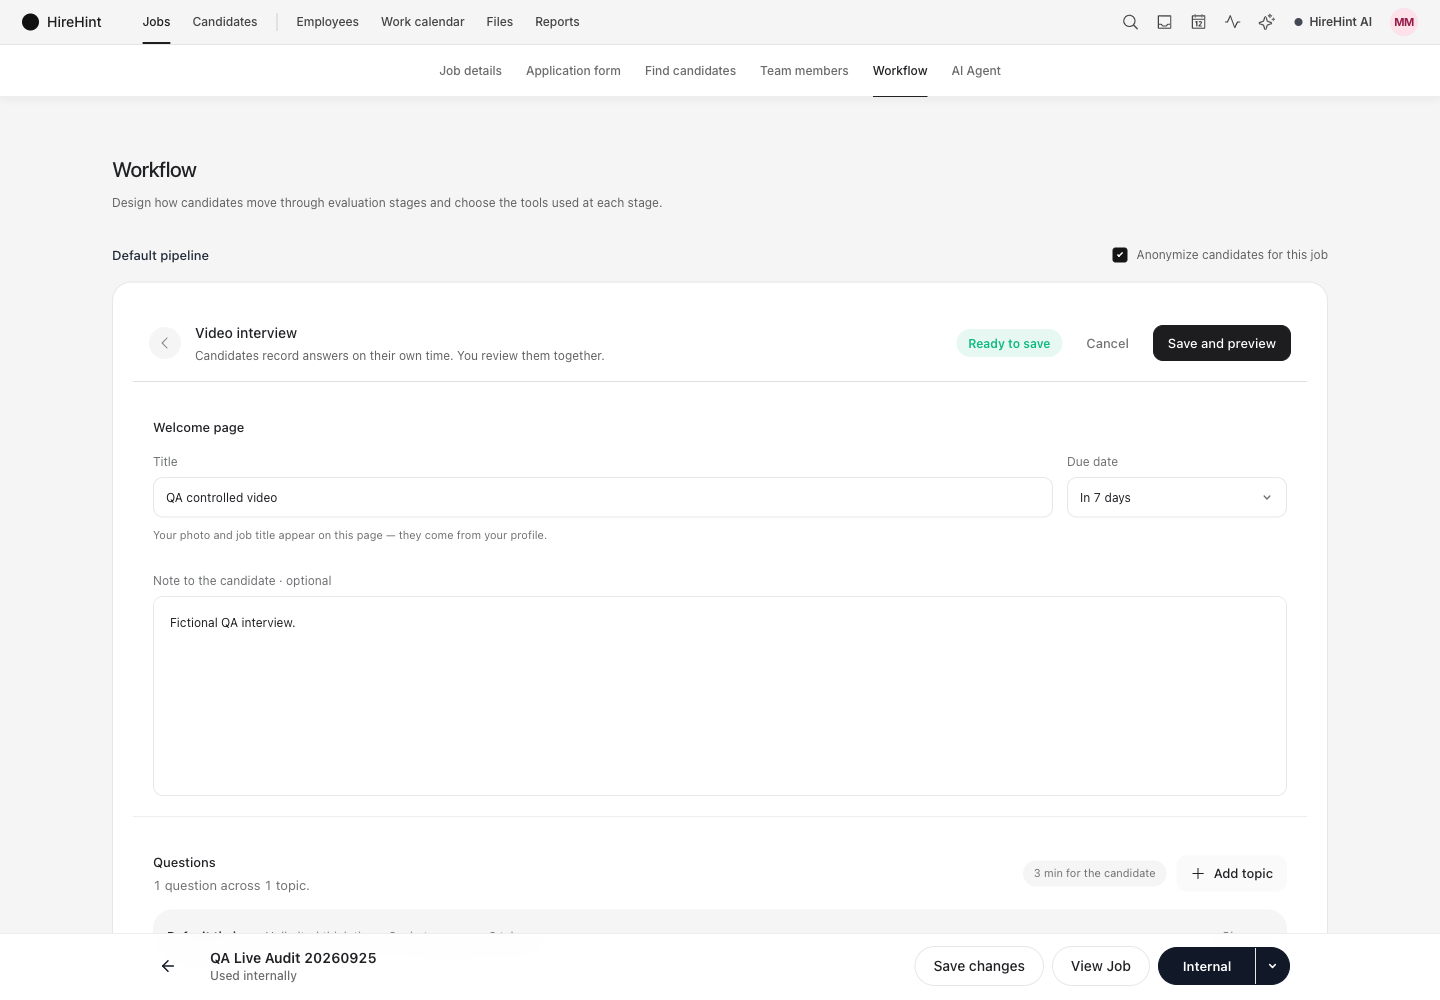Go back with the Video interview chevron
The height and width of the screenshot is (1000, 1440).
click(165, 343)
